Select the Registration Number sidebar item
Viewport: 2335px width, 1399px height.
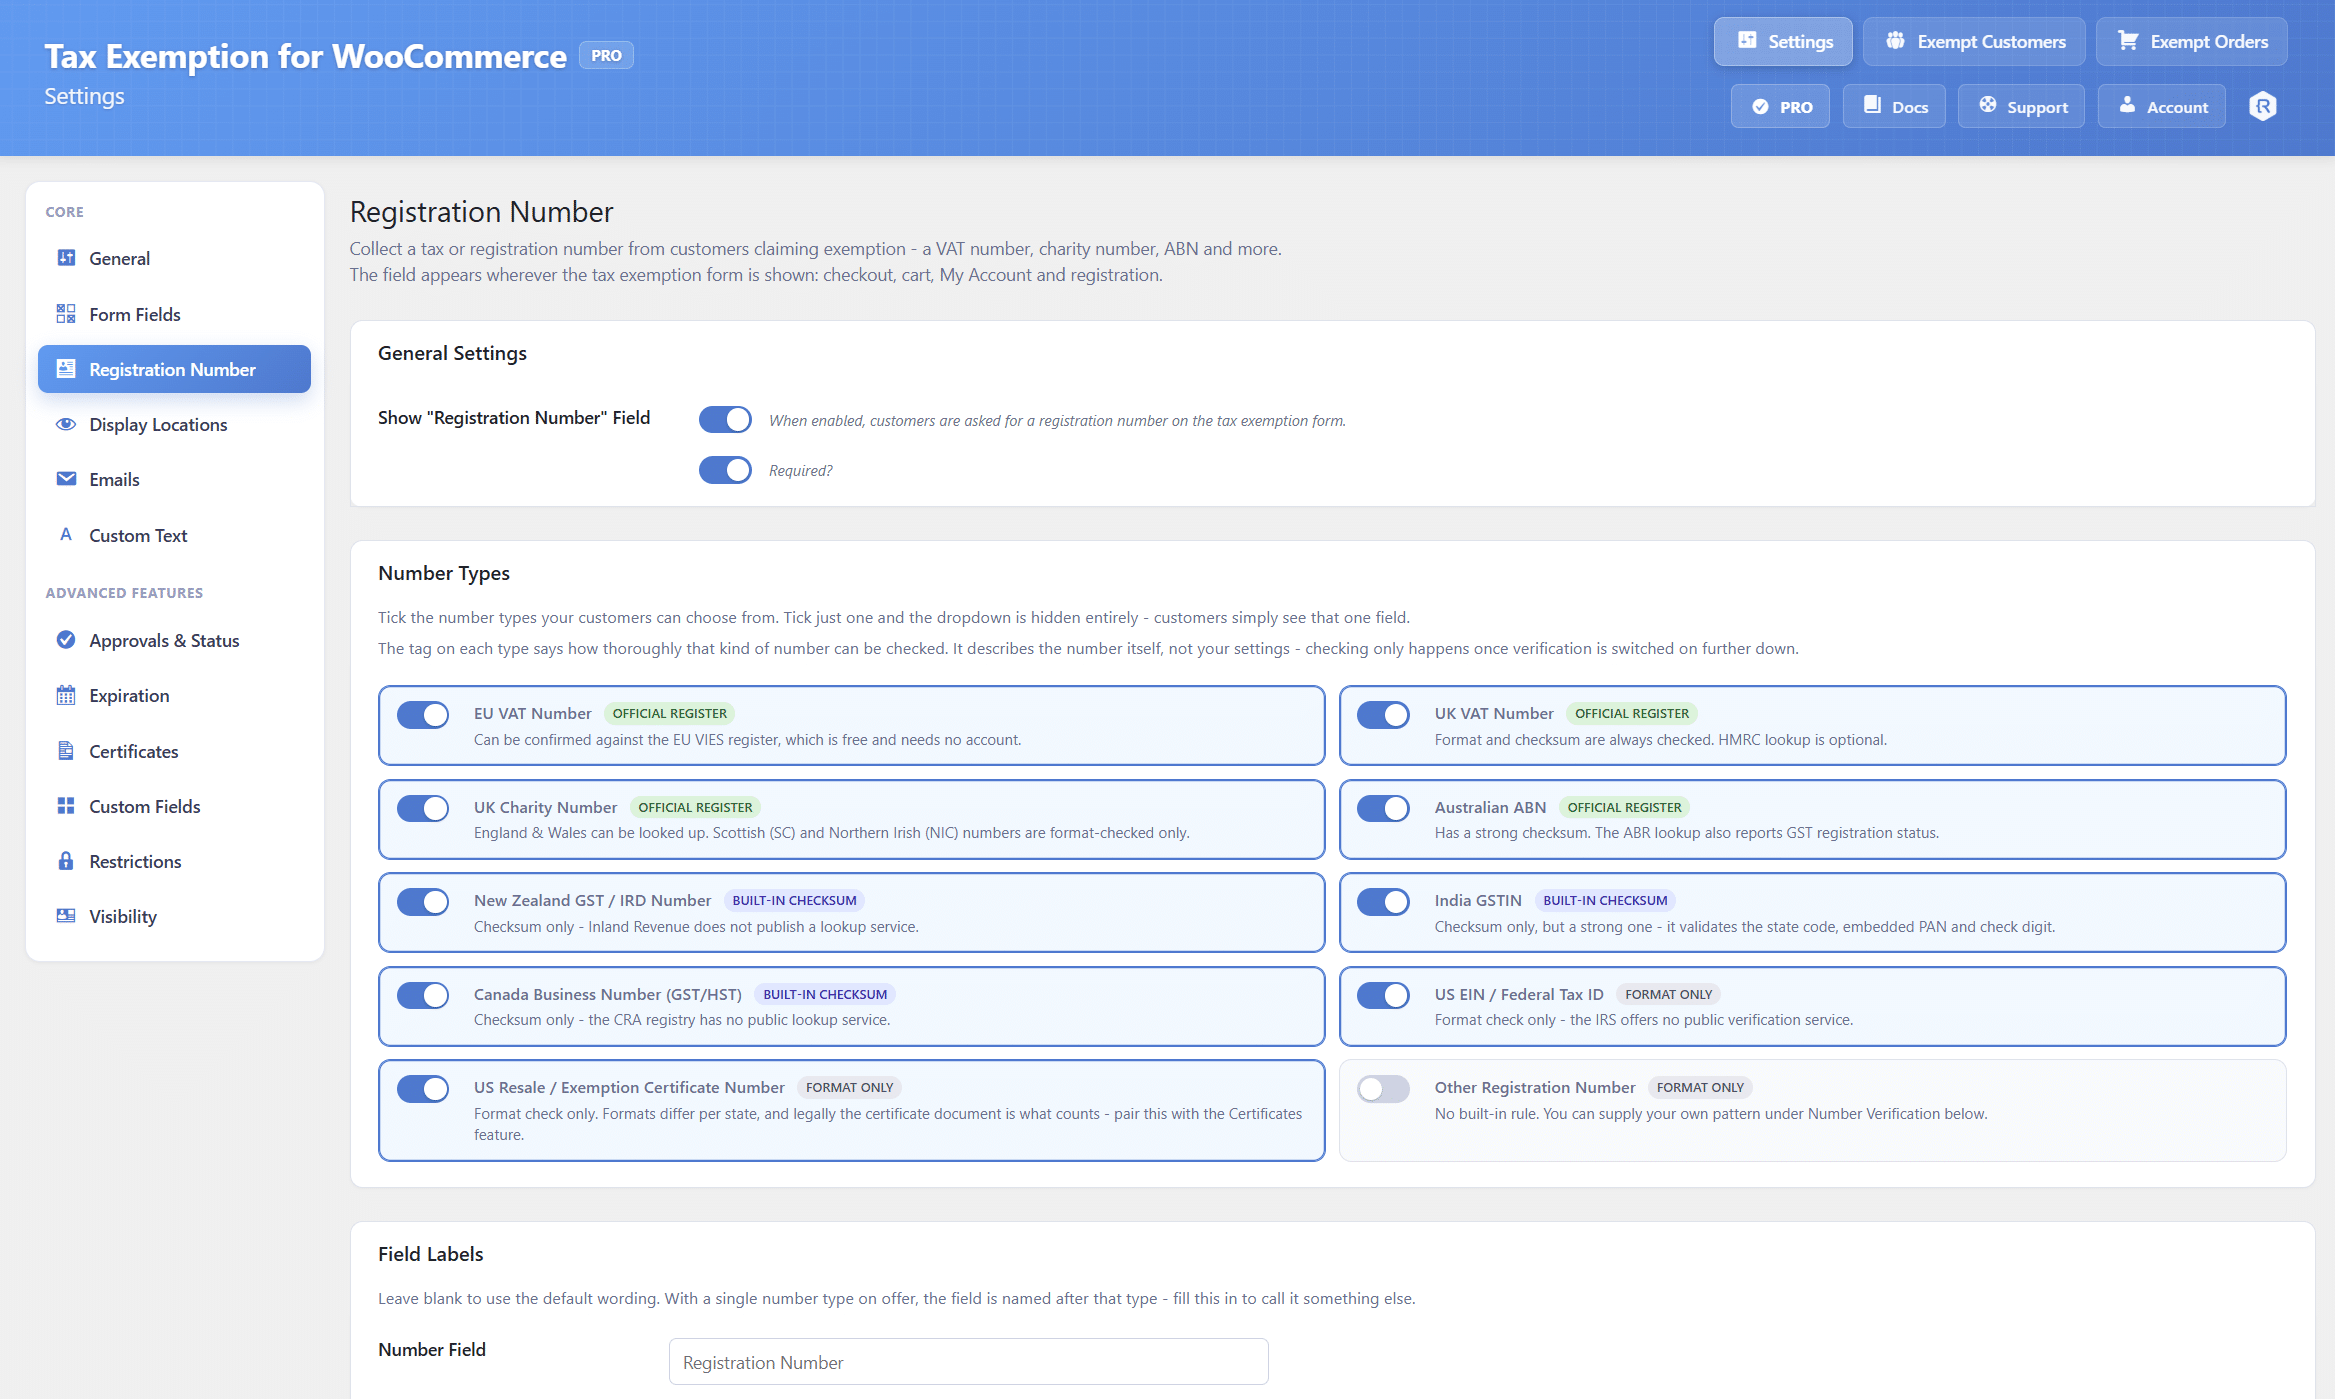click(174, 369)
